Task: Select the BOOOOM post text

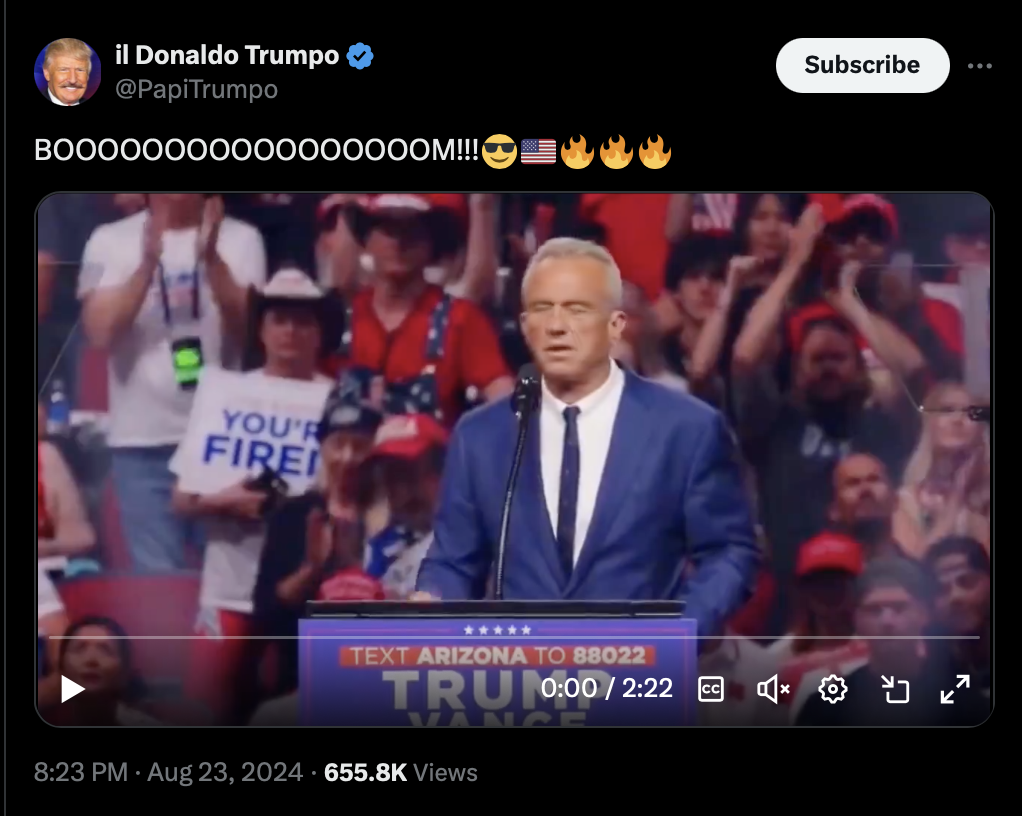Action: [256, 151]
